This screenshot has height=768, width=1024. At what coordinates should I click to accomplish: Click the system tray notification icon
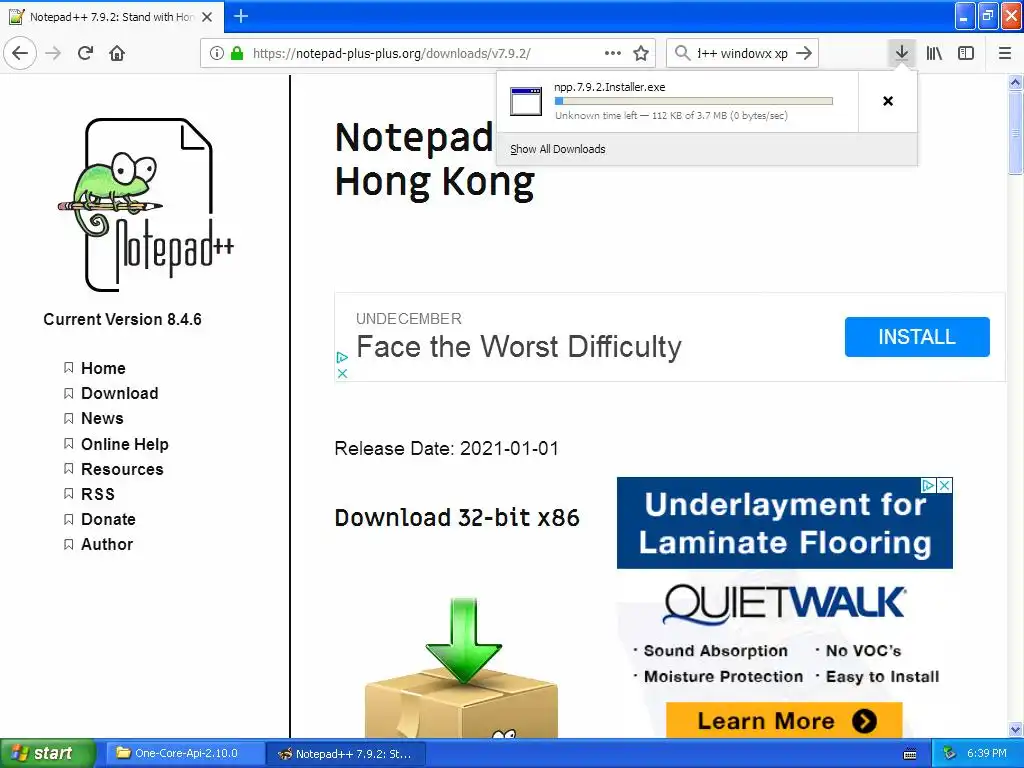pyautogui.click(x=950, y=754)
